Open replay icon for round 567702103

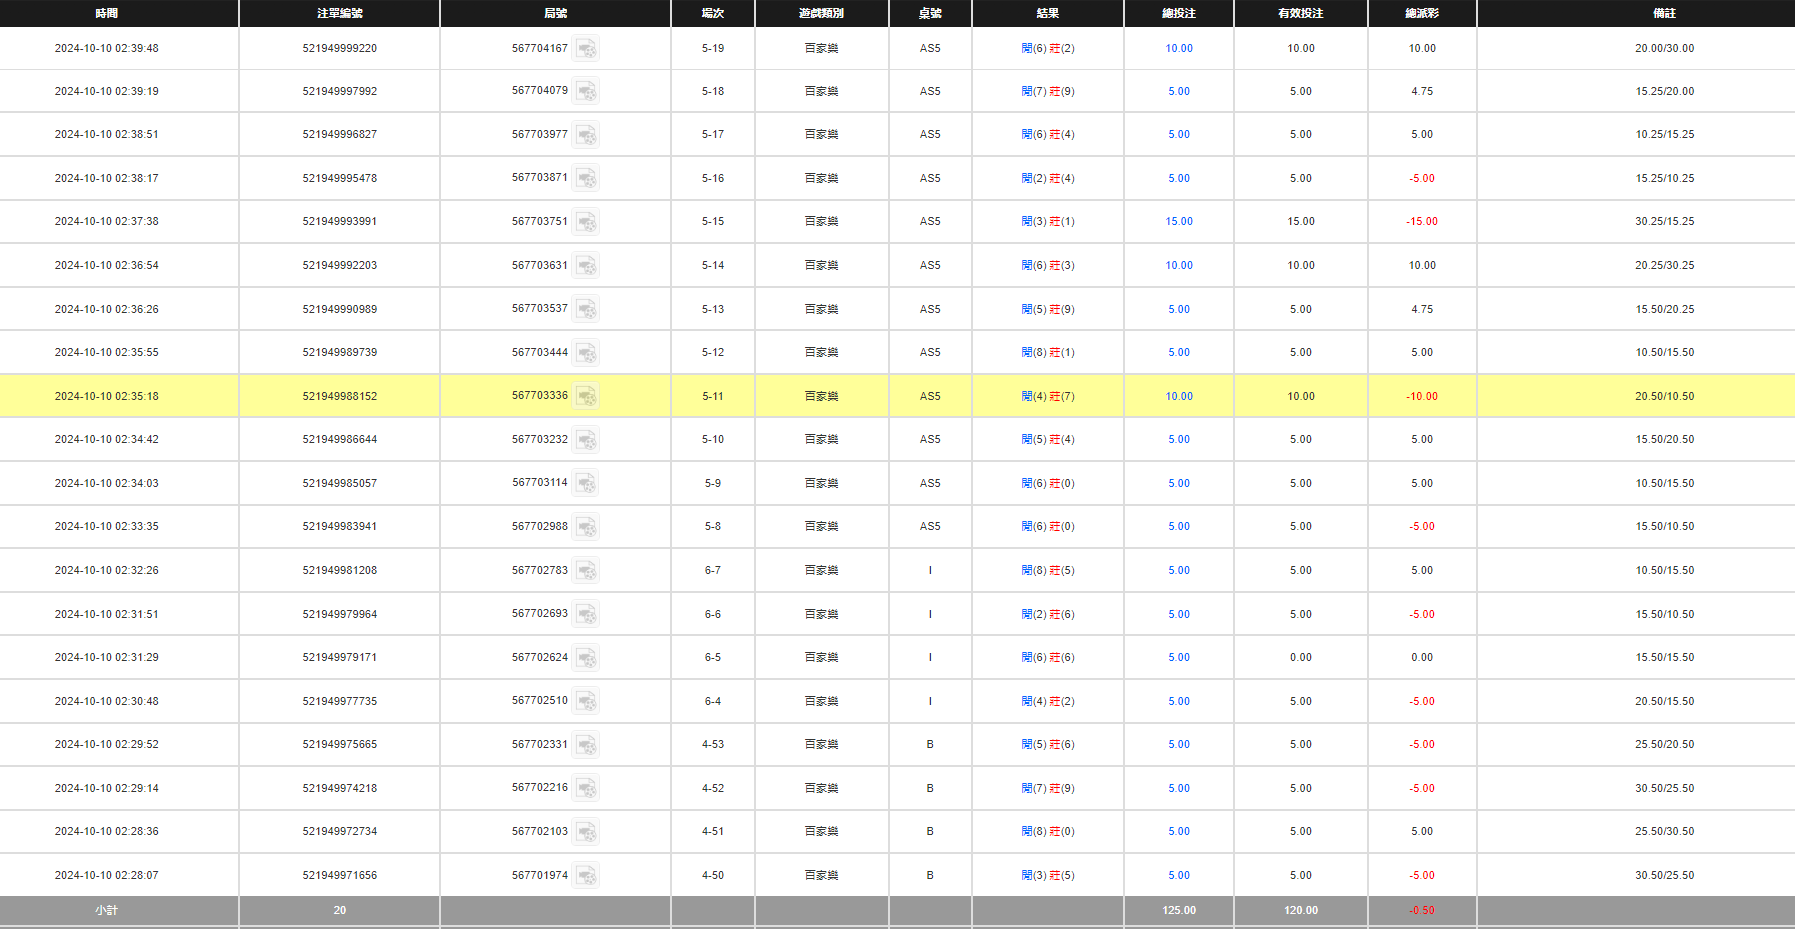point(586,832)
